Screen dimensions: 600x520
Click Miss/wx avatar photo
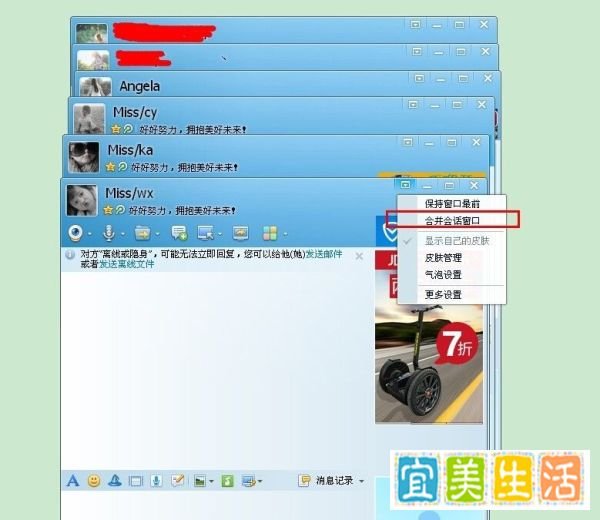[x=82, y=200]
